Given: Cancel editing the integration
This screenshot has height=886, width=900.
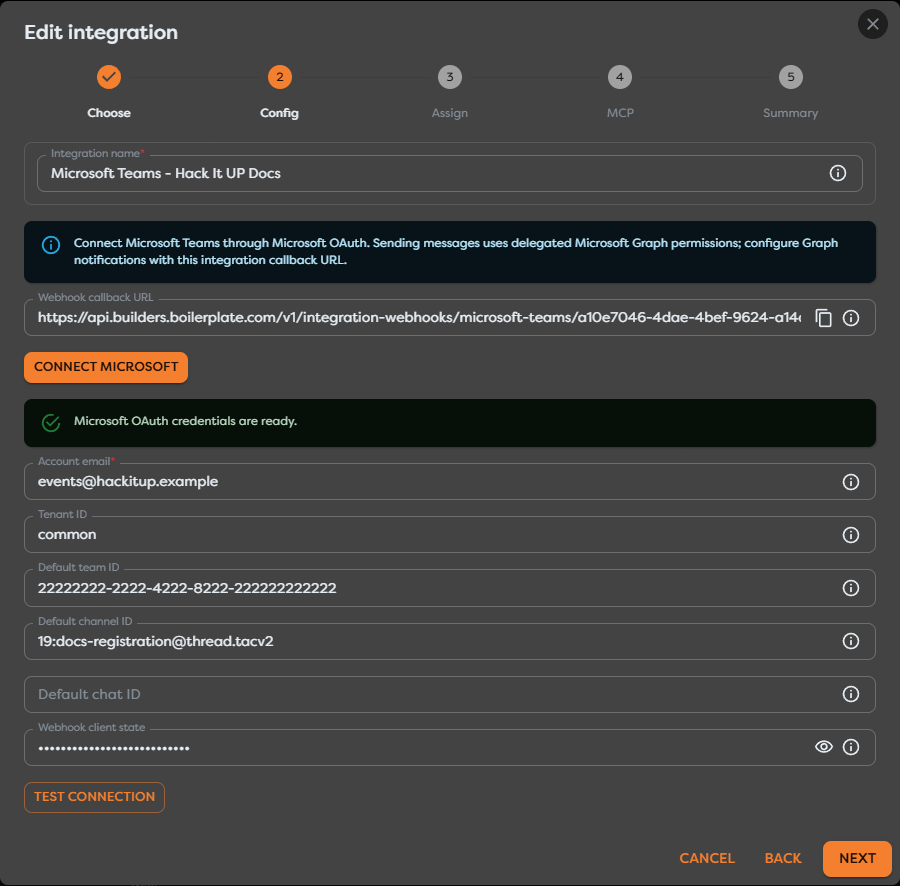Looking at the screenshot, I should pyautogui.click(x=707, y=858).
